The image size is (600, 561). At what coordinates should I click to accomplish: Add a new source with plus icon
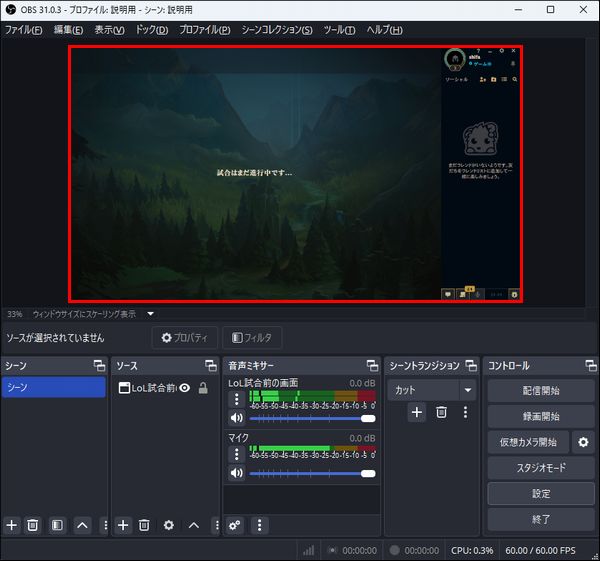(123, 525)
